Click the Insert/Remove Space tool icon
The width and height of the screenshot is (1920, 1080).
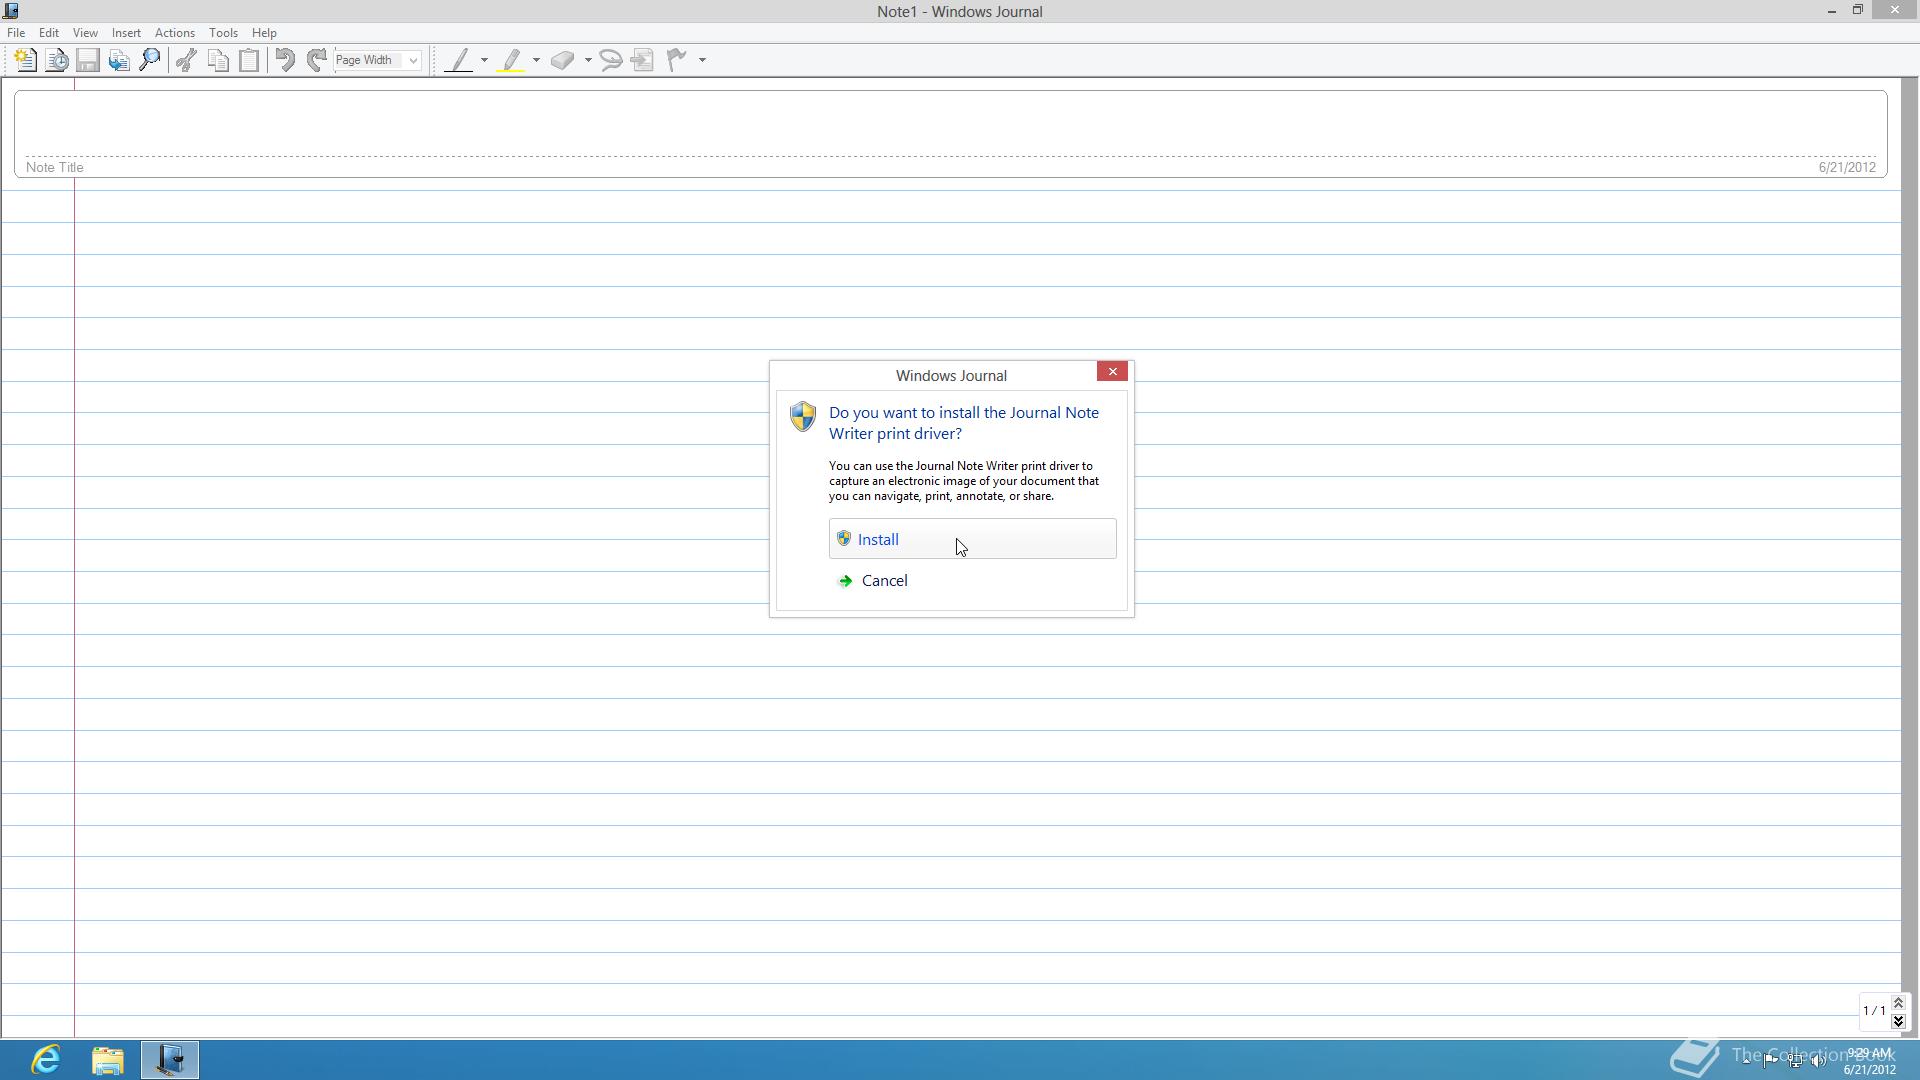[x=643, y=60]
